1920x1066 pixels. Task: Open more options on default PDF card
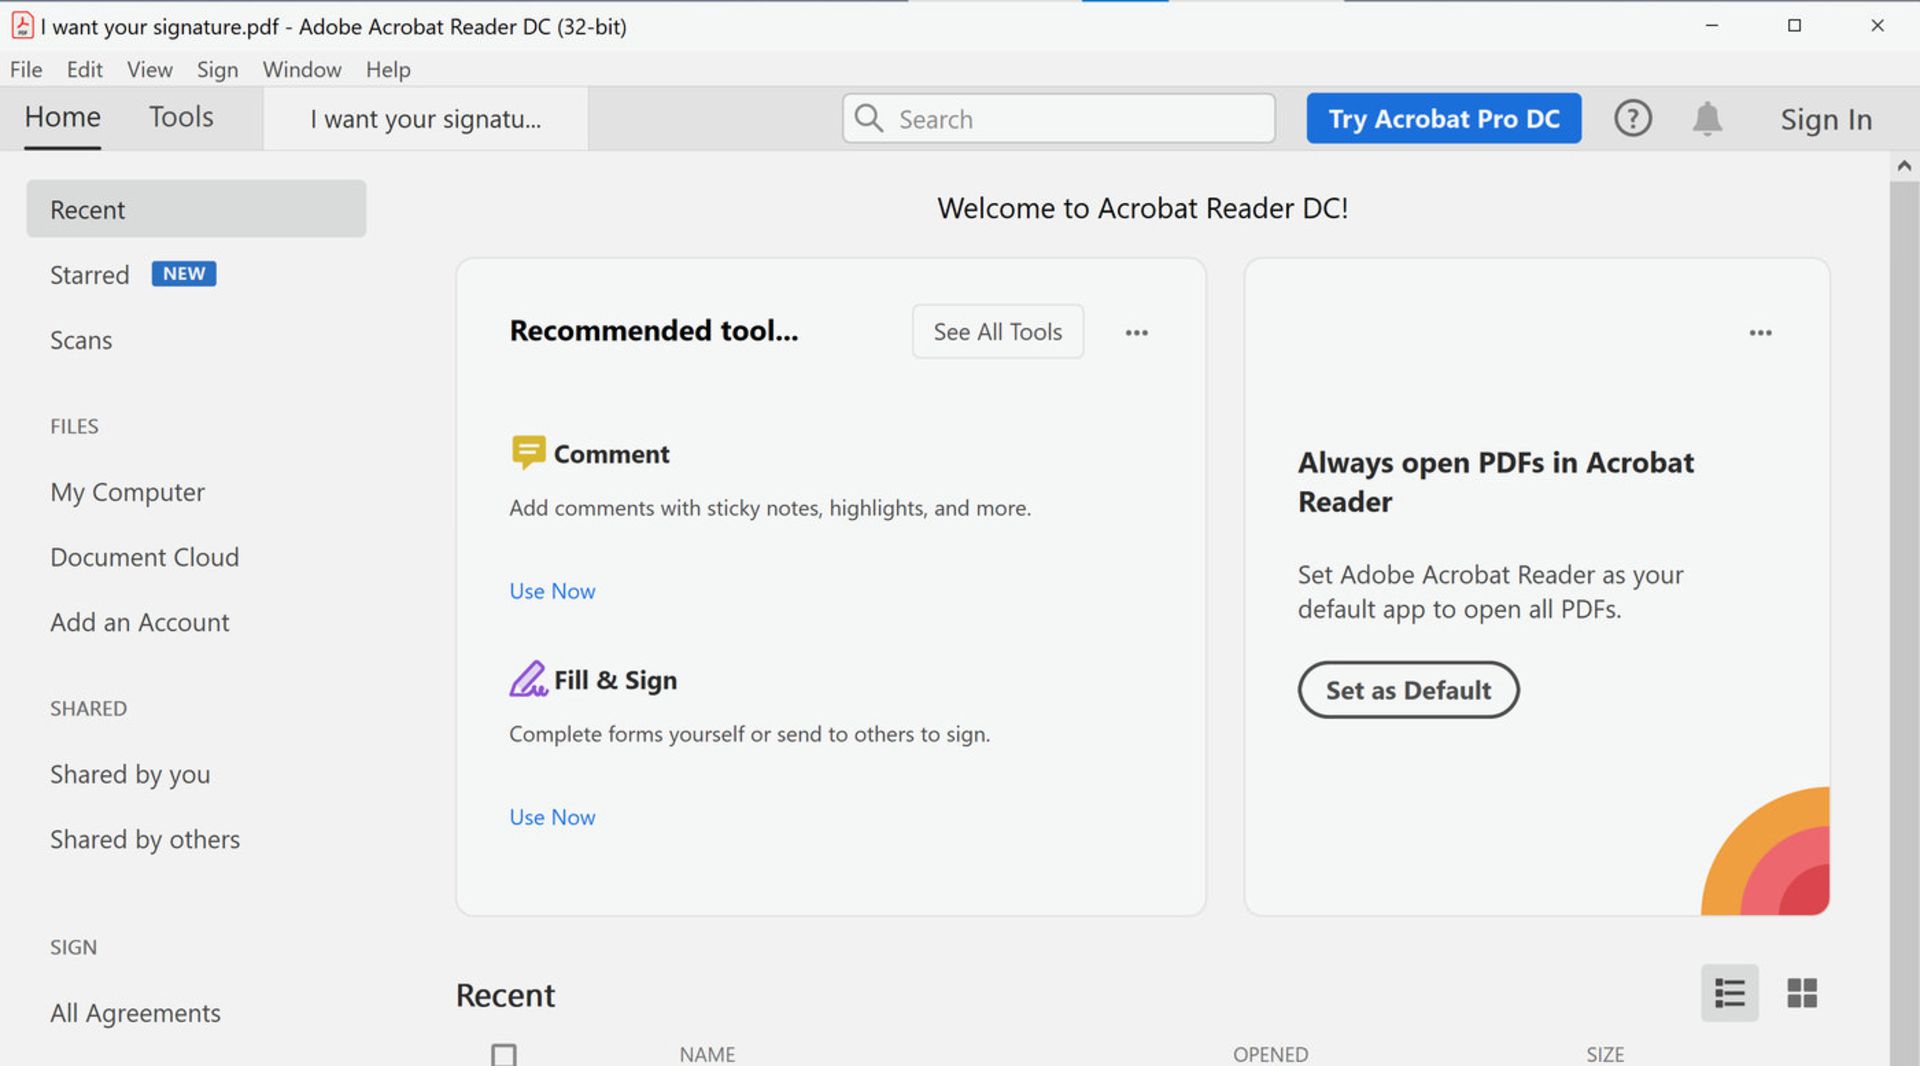[1760, 332]
